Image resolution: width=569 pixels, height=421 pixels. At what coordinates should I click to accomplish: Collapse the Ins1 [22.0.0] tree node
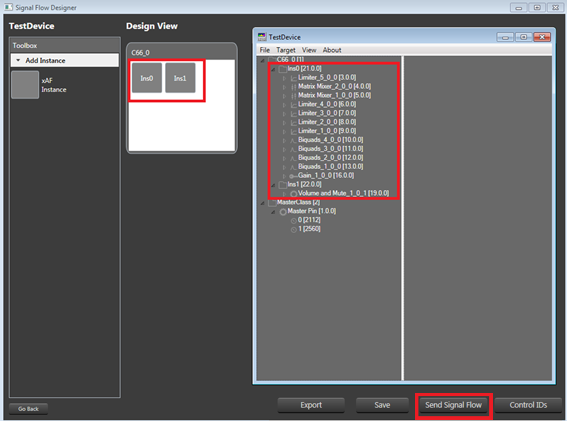coord(273,185)
